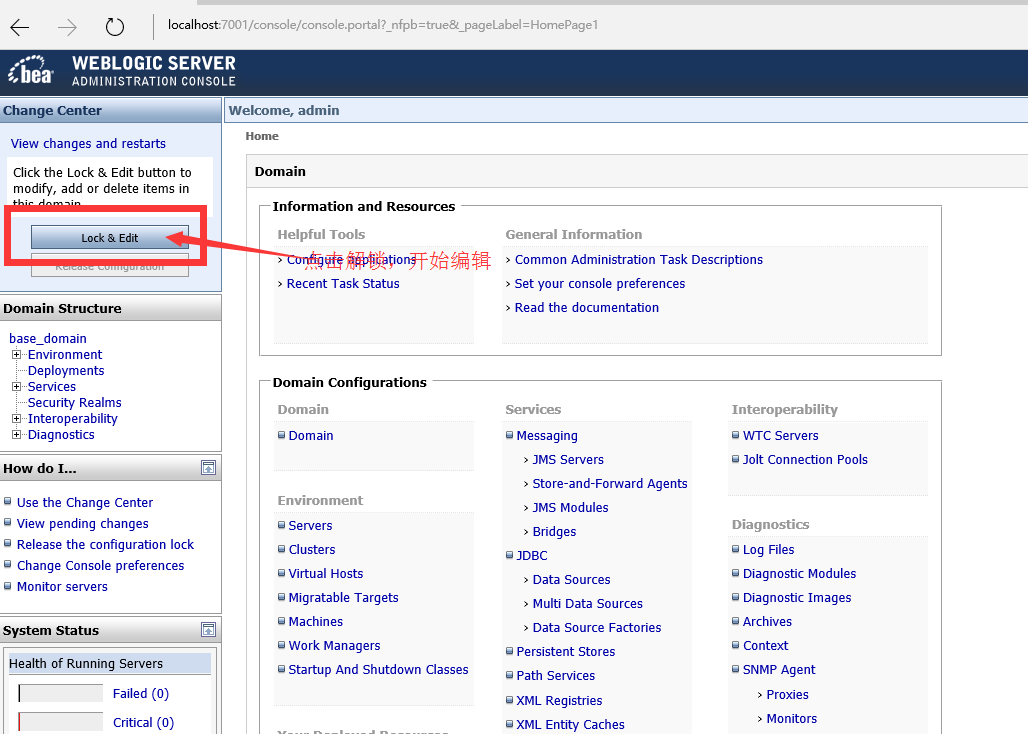Image resolution: width=1028 pixels, height=734 pixels.
Task: Open the Work Managers link
Action: click(334, 646)
